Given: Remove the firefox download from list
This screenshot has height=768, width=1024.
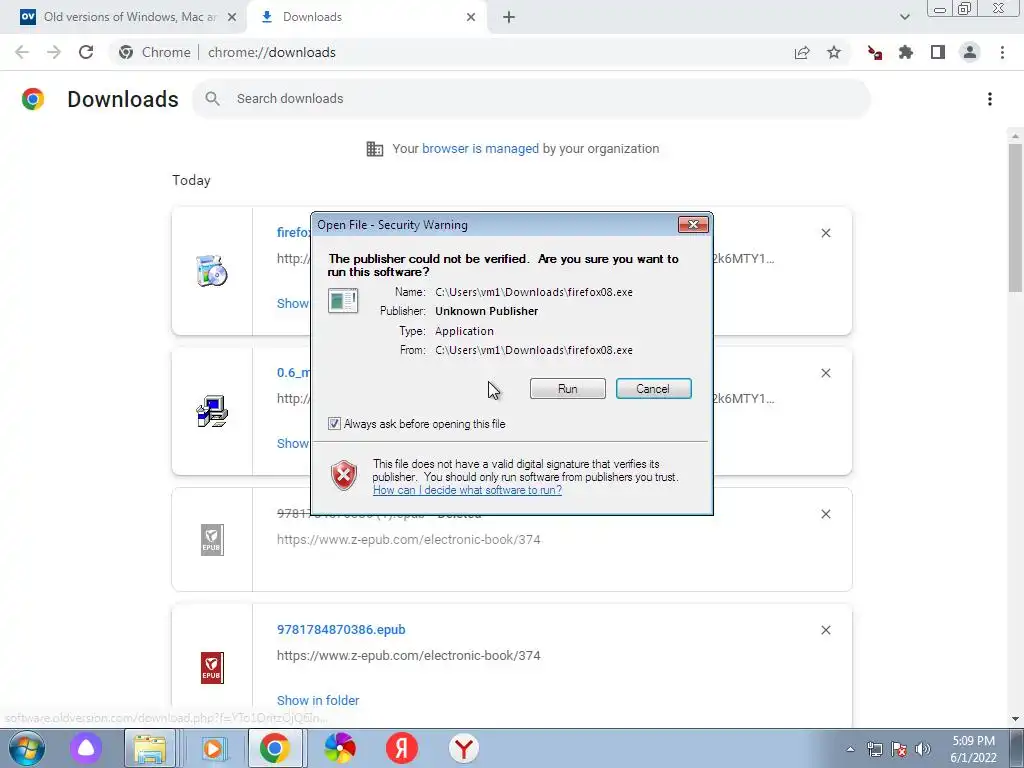Looking at the screenshot, I should click(x=825, y=233).
